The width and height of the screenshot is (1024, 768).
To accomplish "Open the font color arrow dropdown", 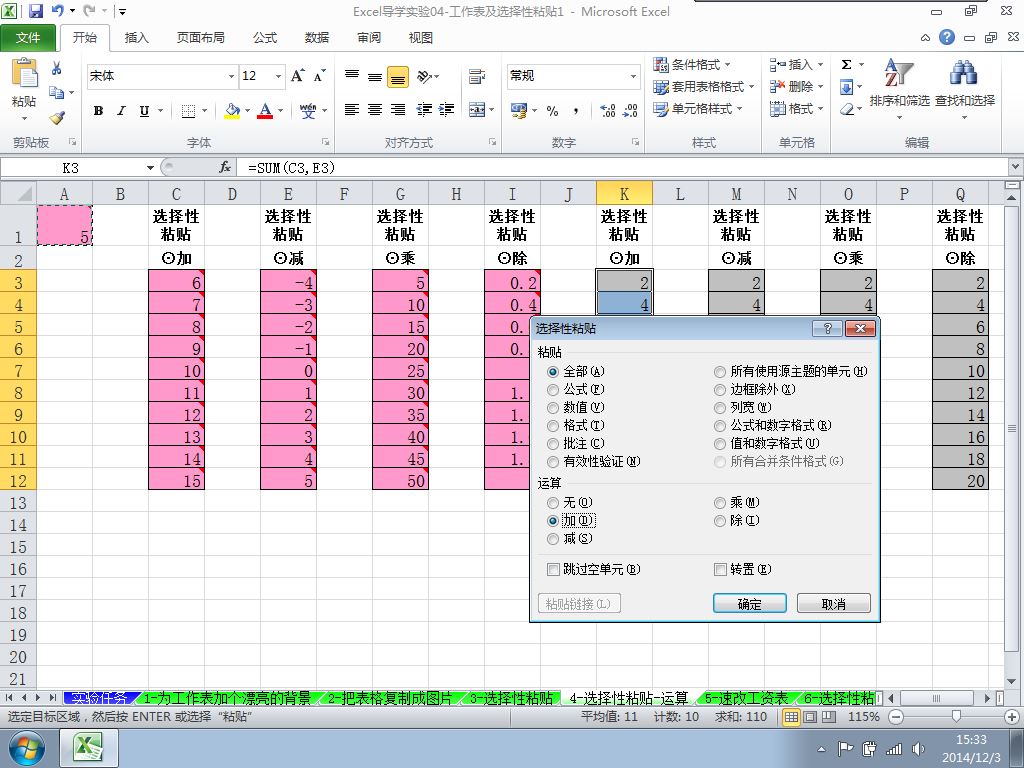I will coord(281,110).
